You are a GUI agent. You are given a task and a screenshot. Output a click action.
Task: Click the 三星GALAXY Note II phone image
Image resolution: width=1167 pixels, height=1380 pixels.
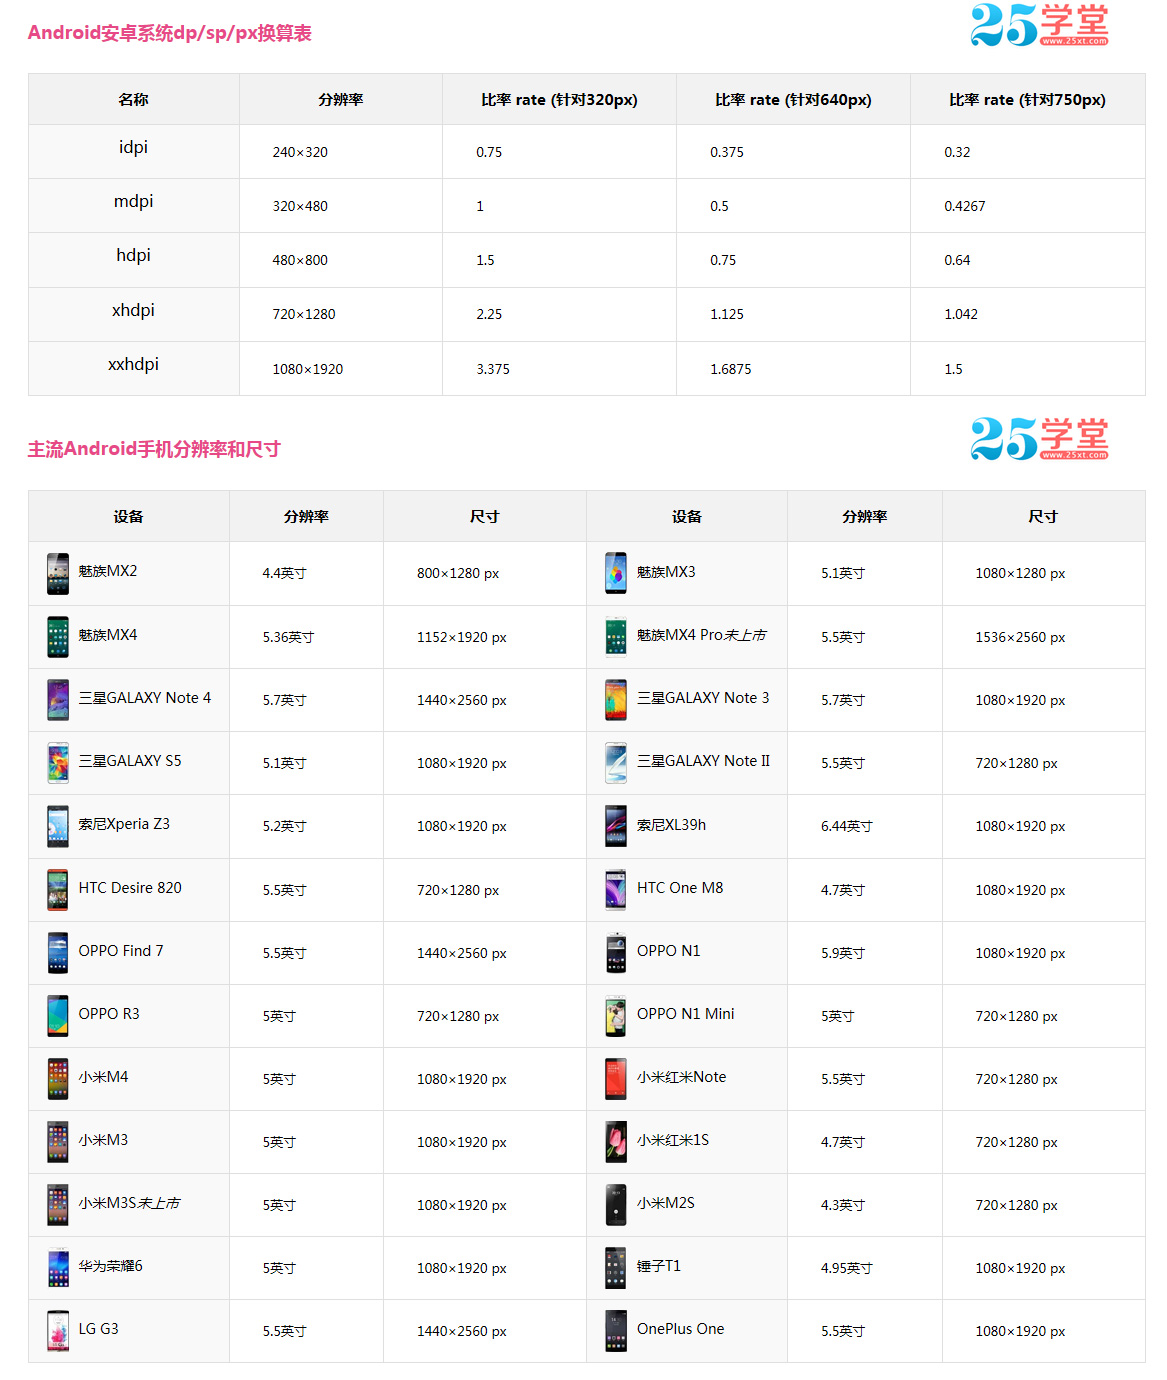pos(616,763)
